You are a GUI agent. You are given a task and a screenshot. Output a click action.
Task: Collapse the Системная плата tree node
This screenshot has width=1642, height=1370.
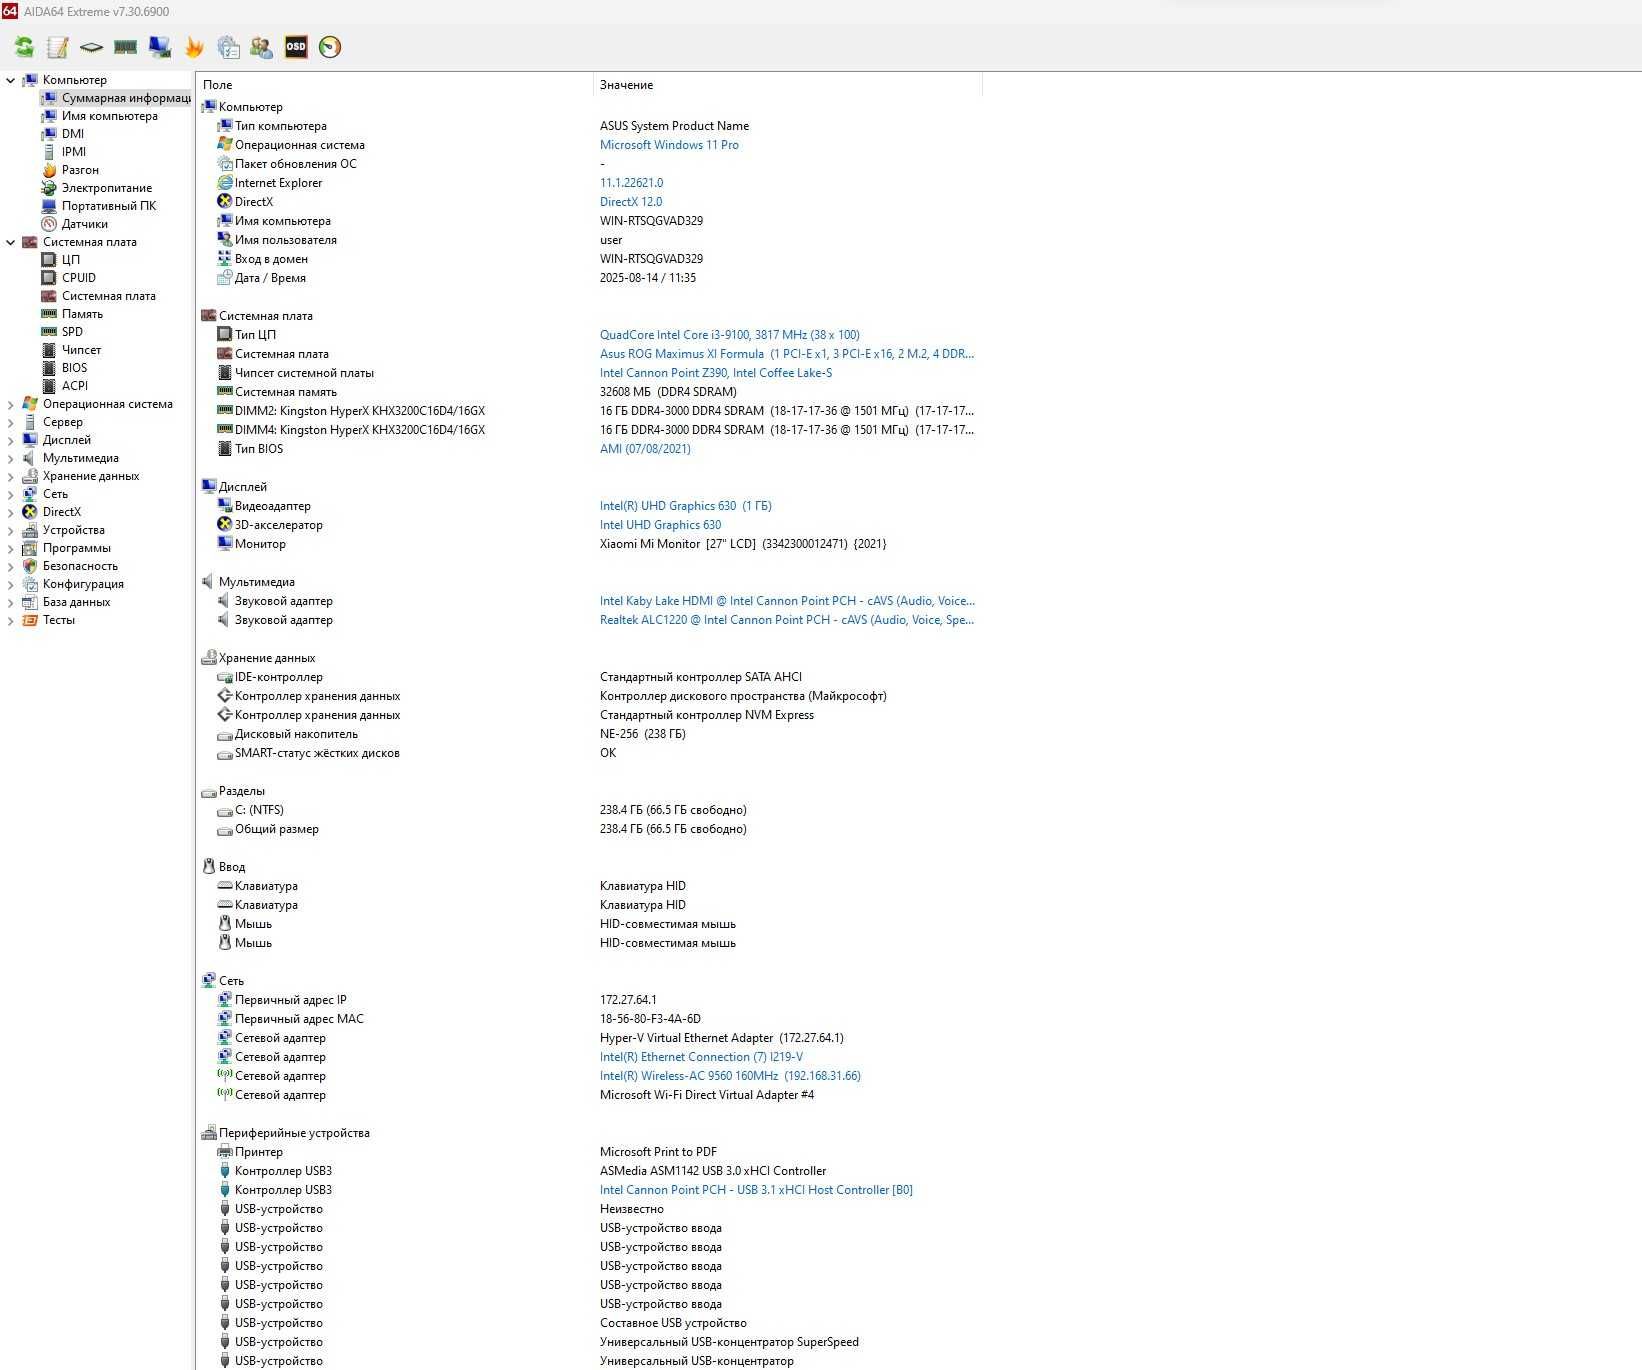[11, 242]
